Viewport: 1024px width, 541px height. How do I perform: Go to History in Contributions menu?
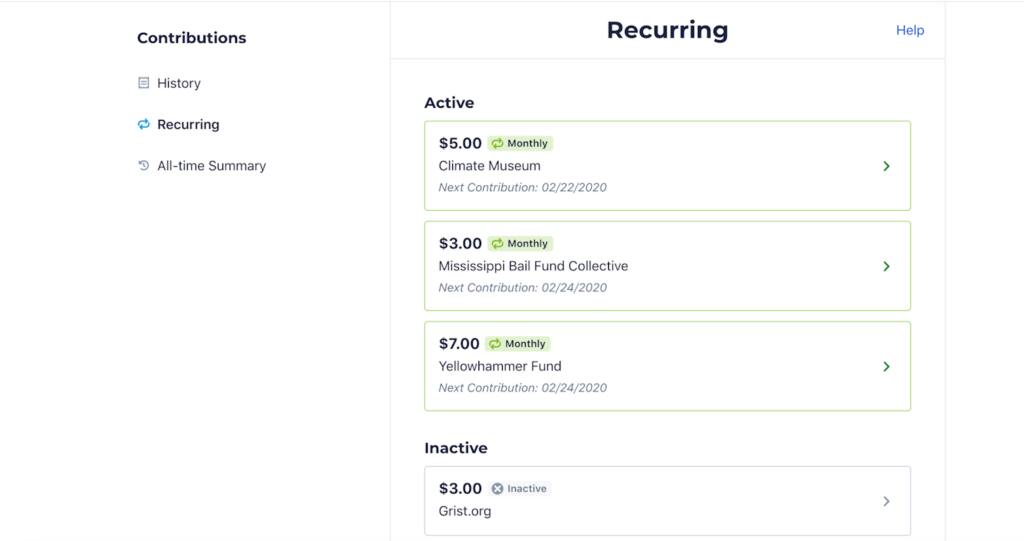pyautogui.click(x=178, y=83)
